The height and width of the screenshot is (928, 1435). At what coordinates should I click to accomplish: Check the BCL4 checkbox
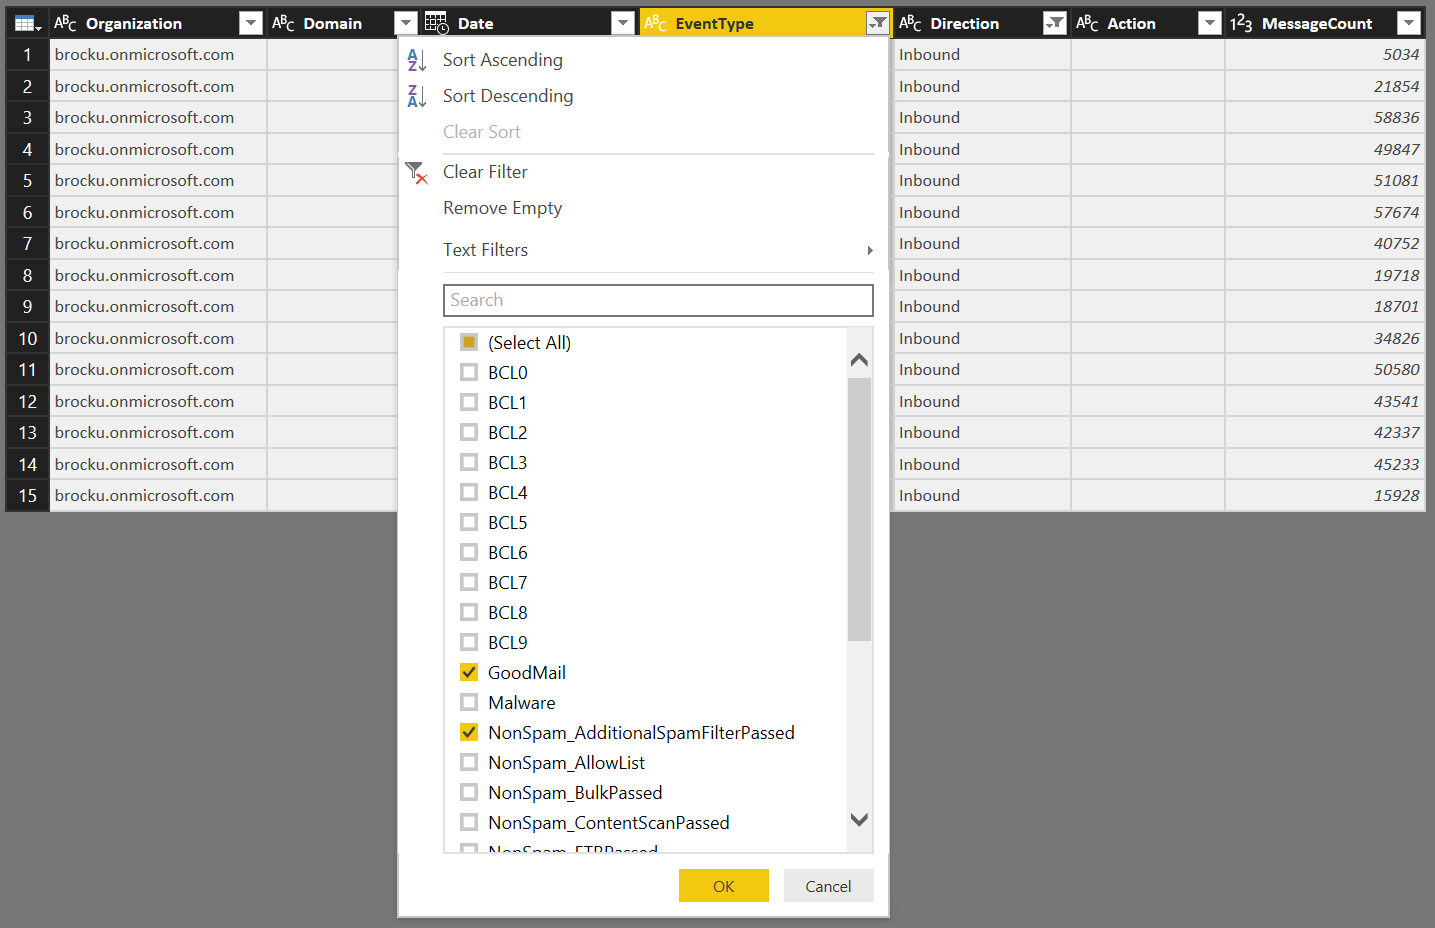[x=469, y=492]
